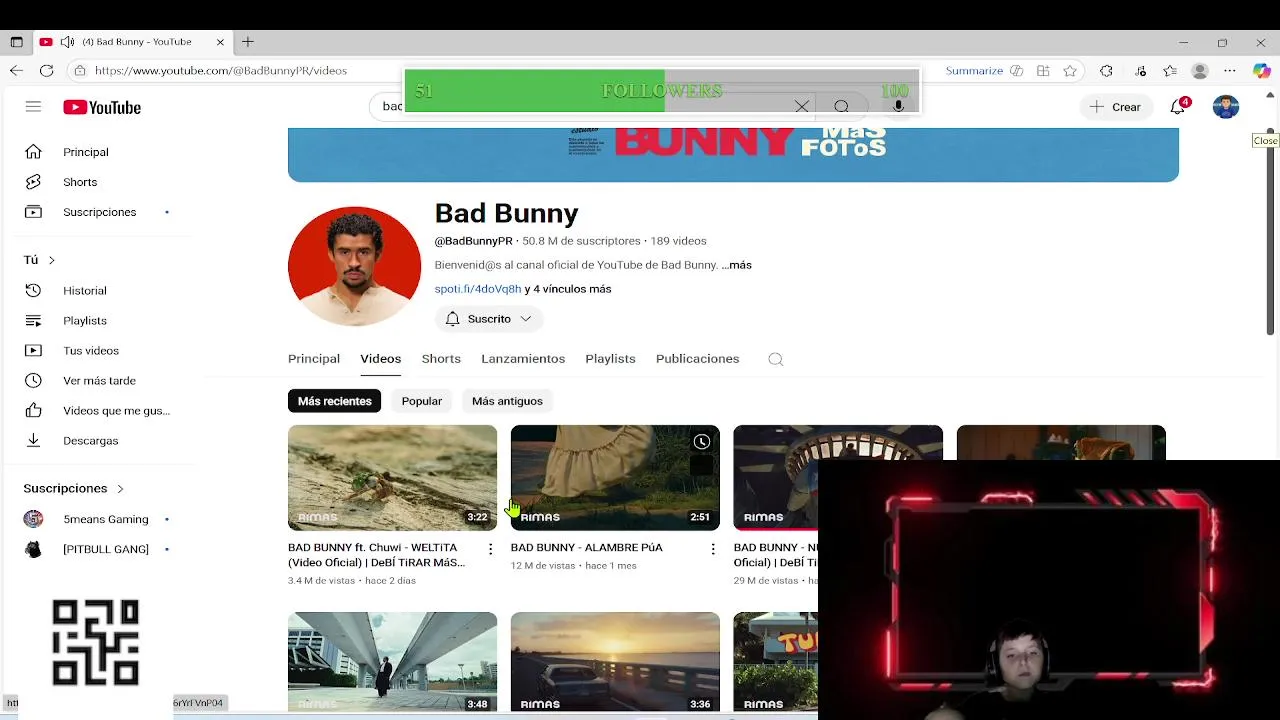
Task: Open a new browser tab
Action: pyautogui.click(x=248, y=42)
